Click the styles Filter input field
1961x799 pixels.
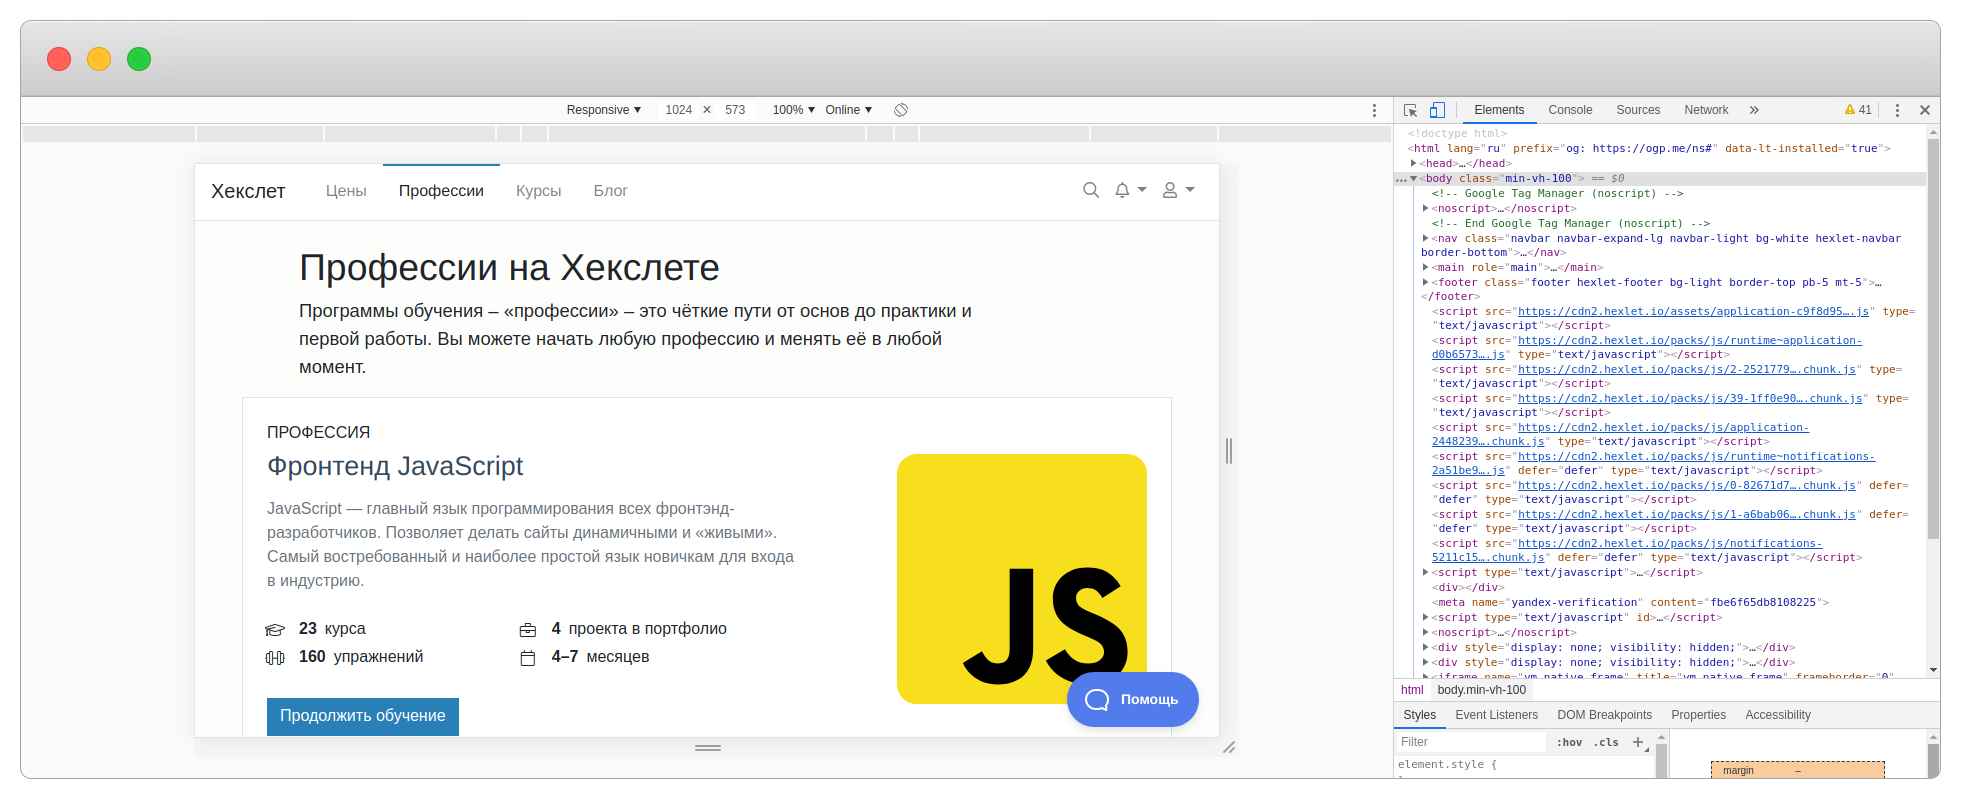1470,742
